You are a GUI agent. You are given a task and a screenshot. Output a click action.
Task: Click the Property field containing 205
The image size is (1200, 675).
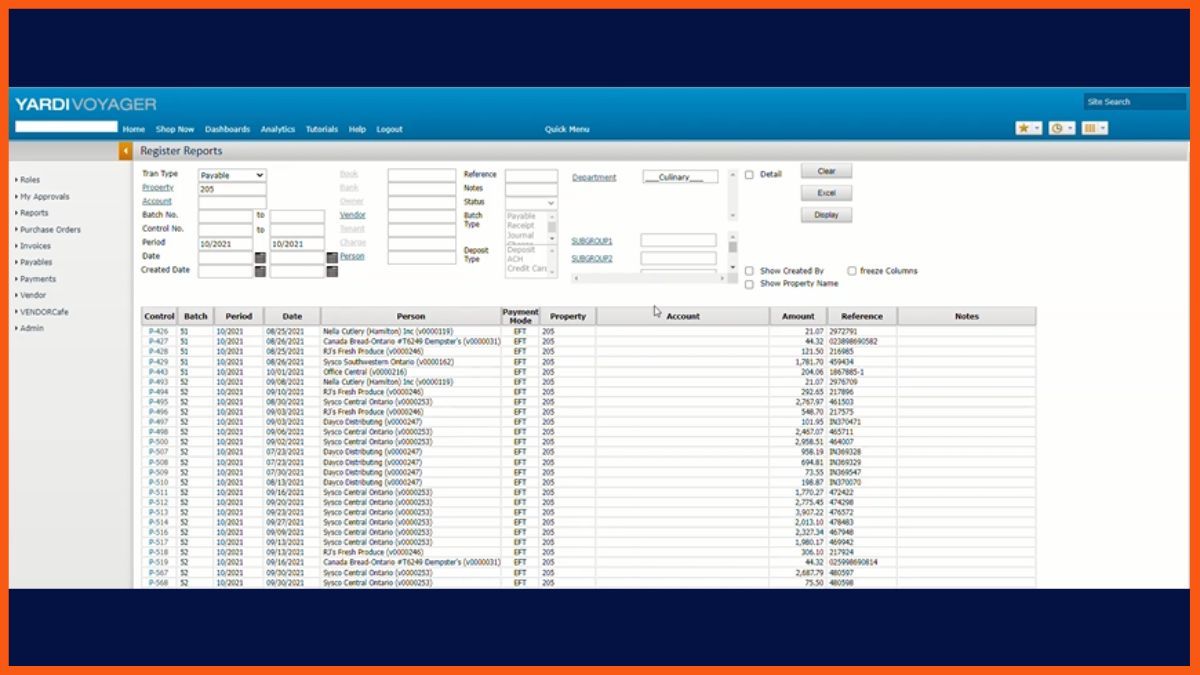pyautogui.click(x=232, y=188)
